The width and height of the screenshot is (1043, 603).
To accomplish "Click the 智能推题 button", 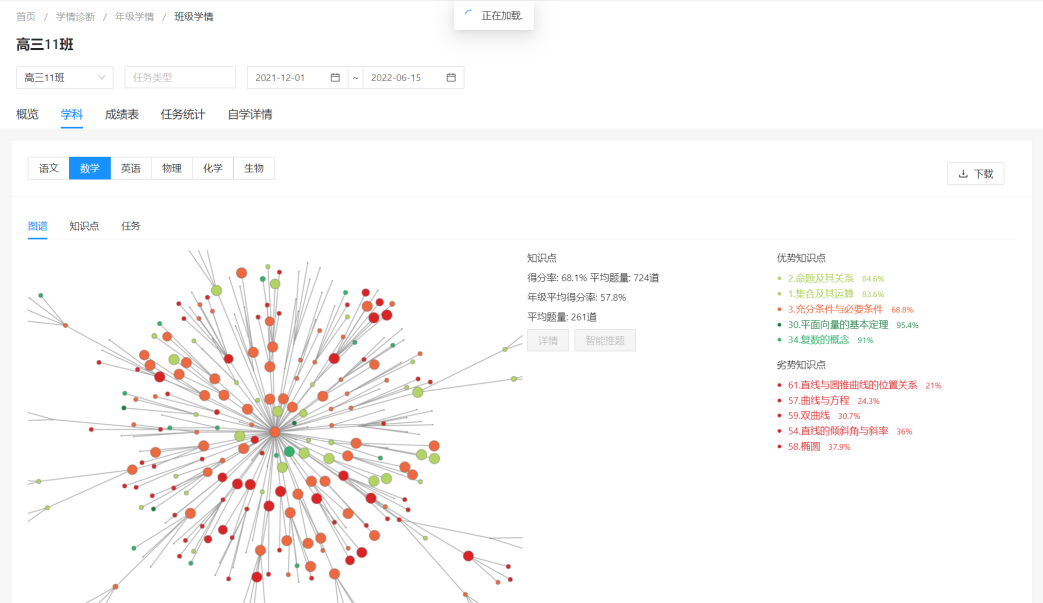I will coord(605,340).
